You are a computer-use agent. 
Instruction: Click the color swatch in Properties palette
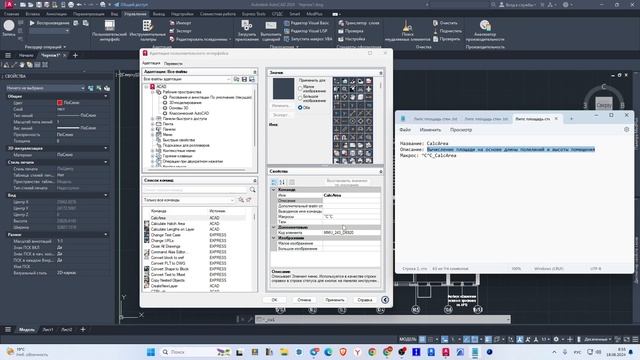pos(60,103)
